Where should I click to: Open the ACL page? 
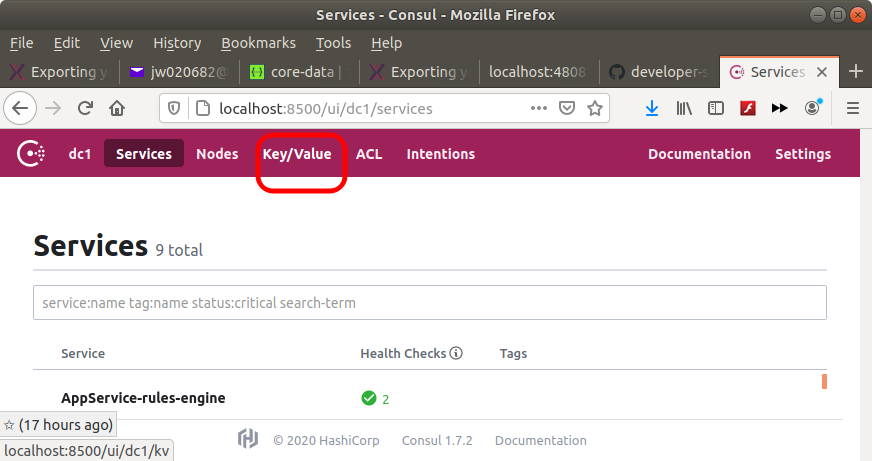(369, 154)
